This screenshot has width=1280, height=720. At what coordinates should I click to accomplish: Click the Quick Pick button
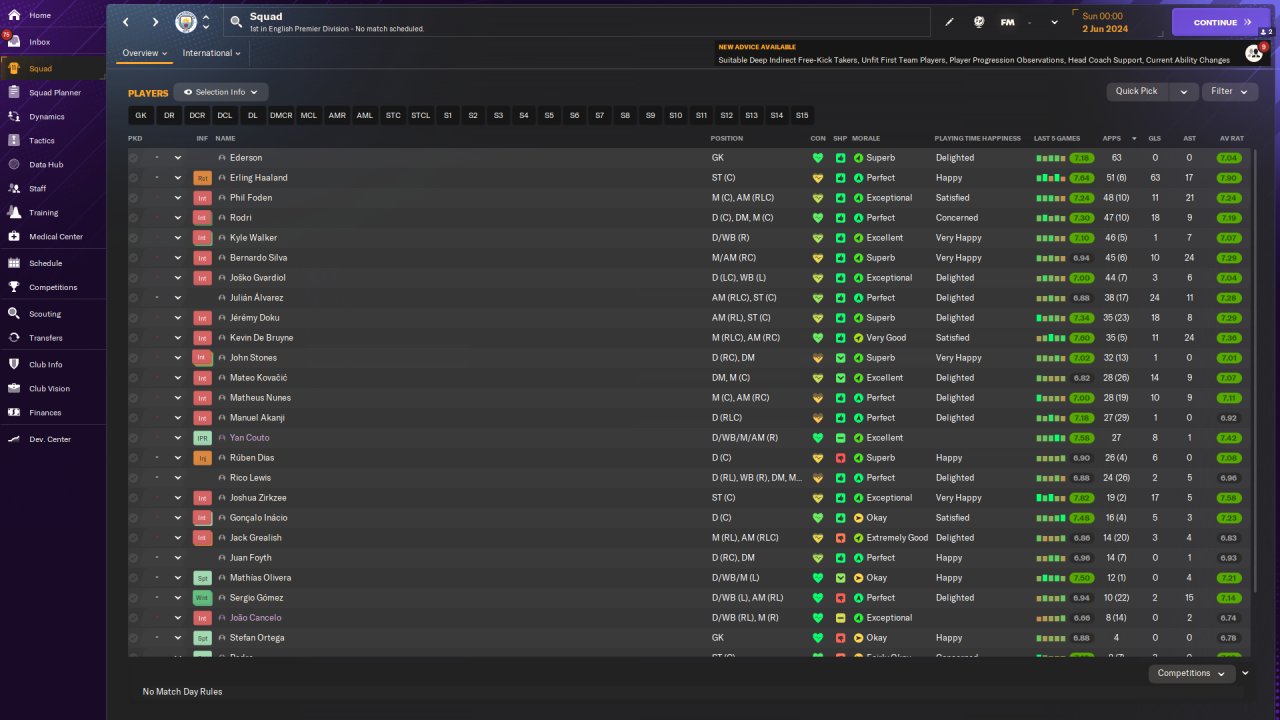pos(1137,91)
